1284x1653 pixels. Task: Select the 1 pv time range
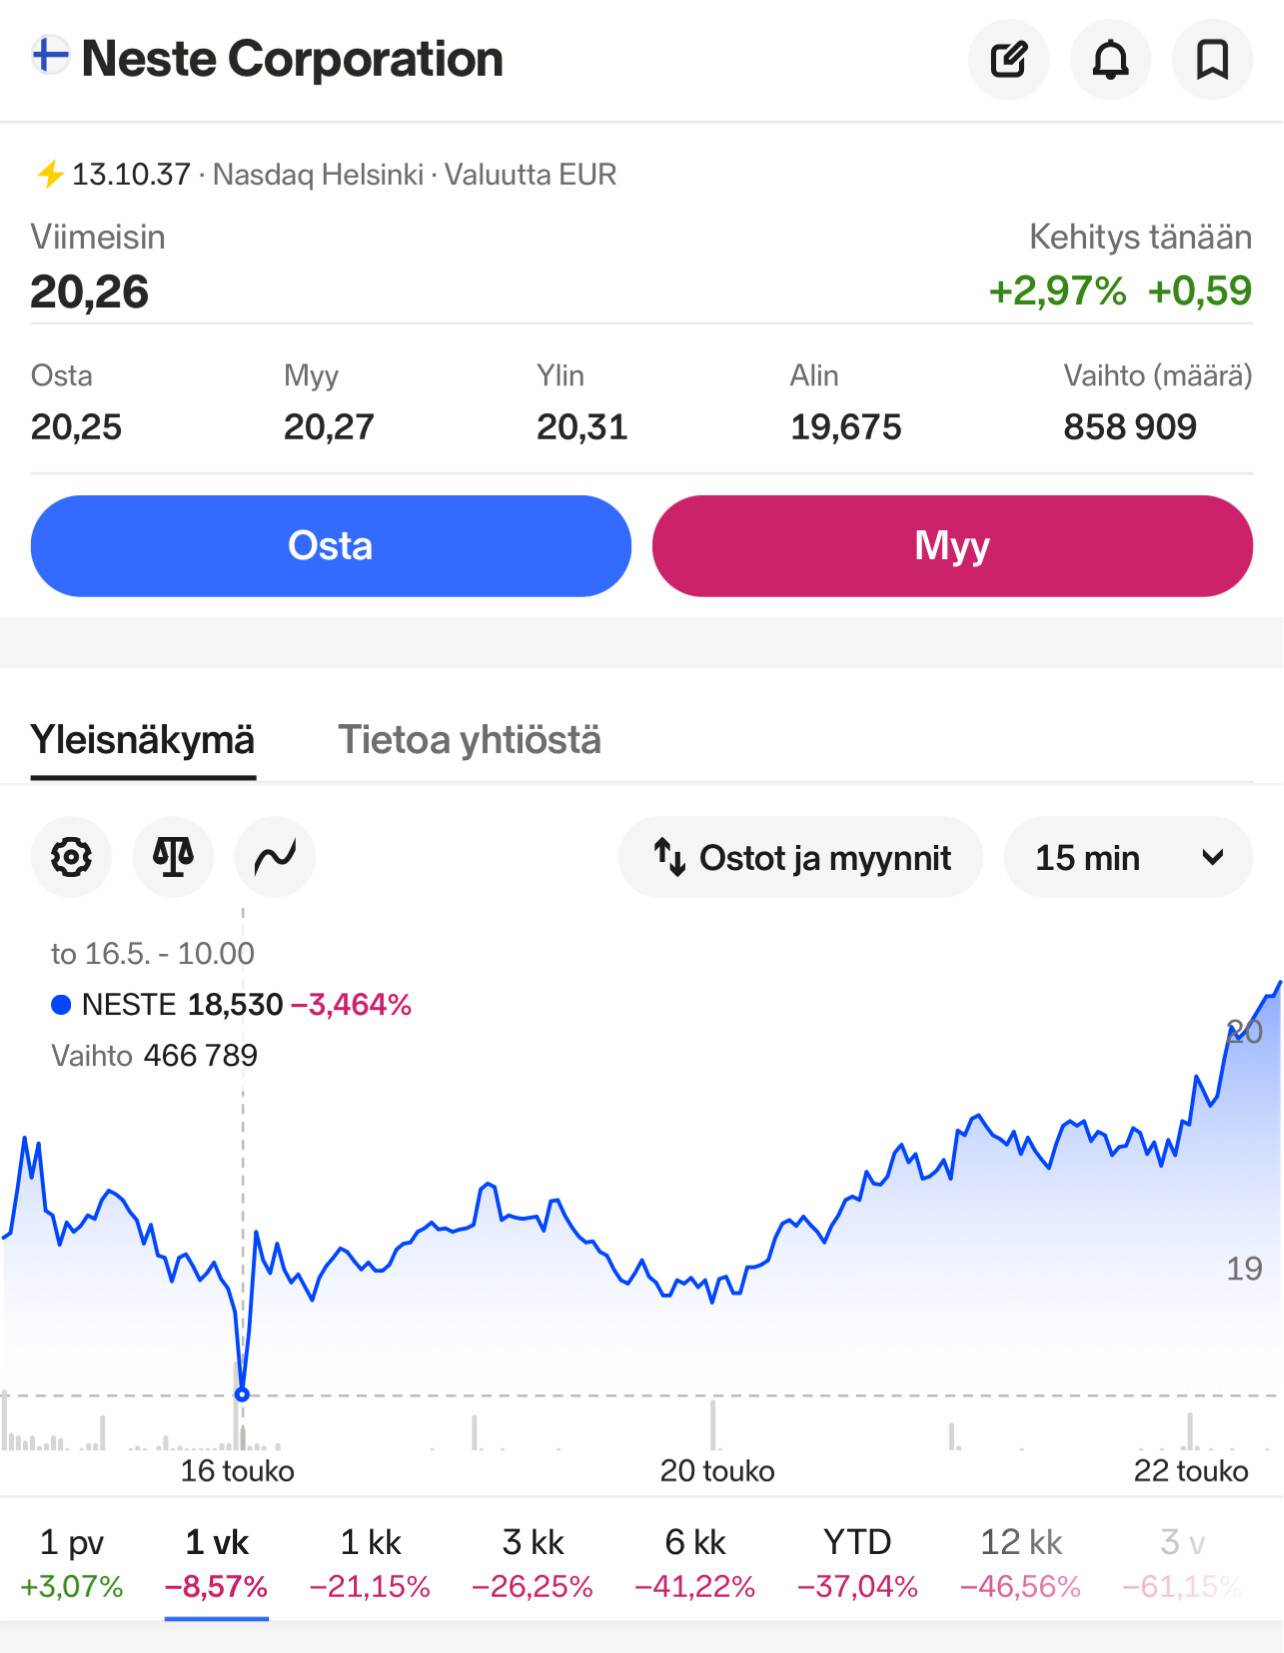point(71,1561)
